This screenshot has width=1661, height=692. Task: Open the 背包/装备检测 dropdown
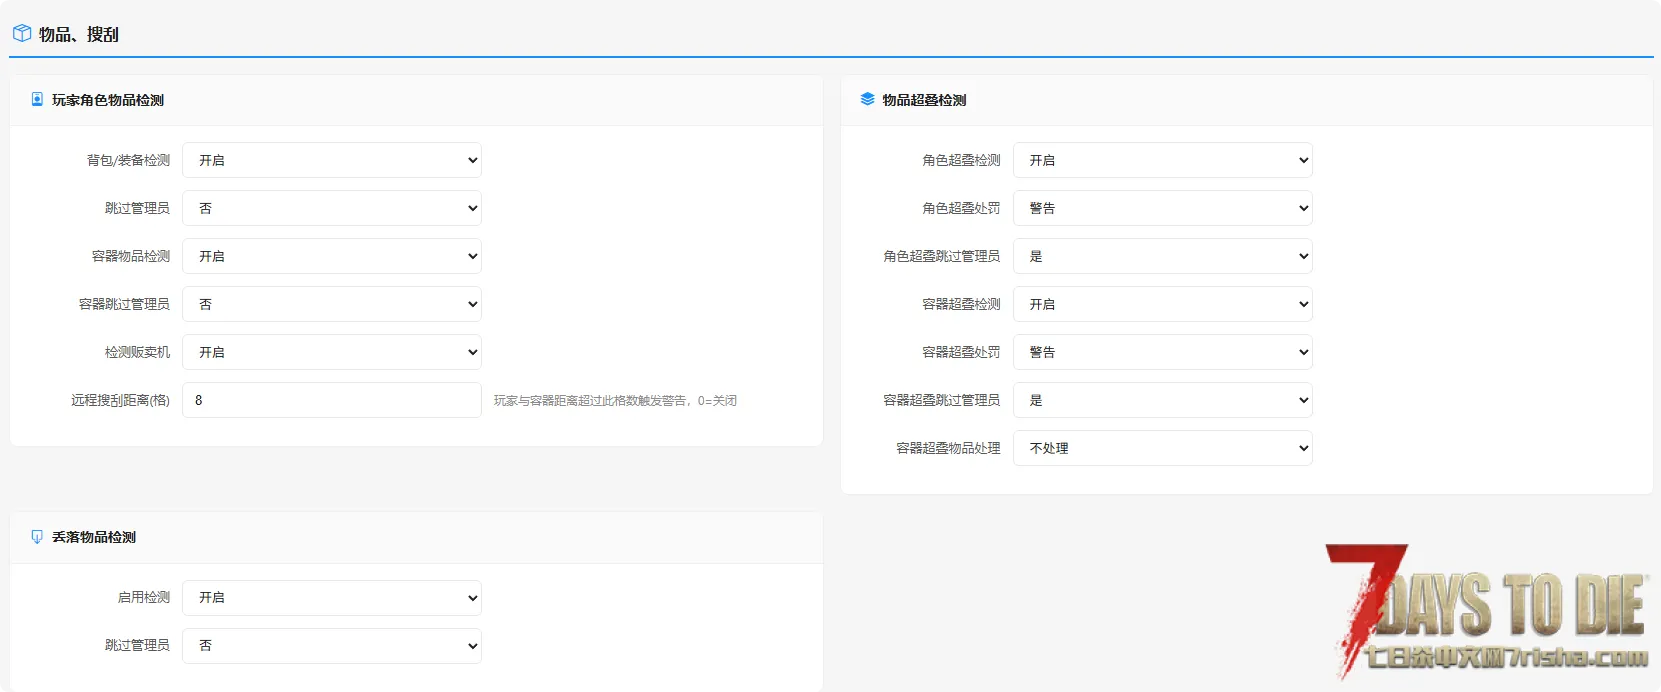332,160
